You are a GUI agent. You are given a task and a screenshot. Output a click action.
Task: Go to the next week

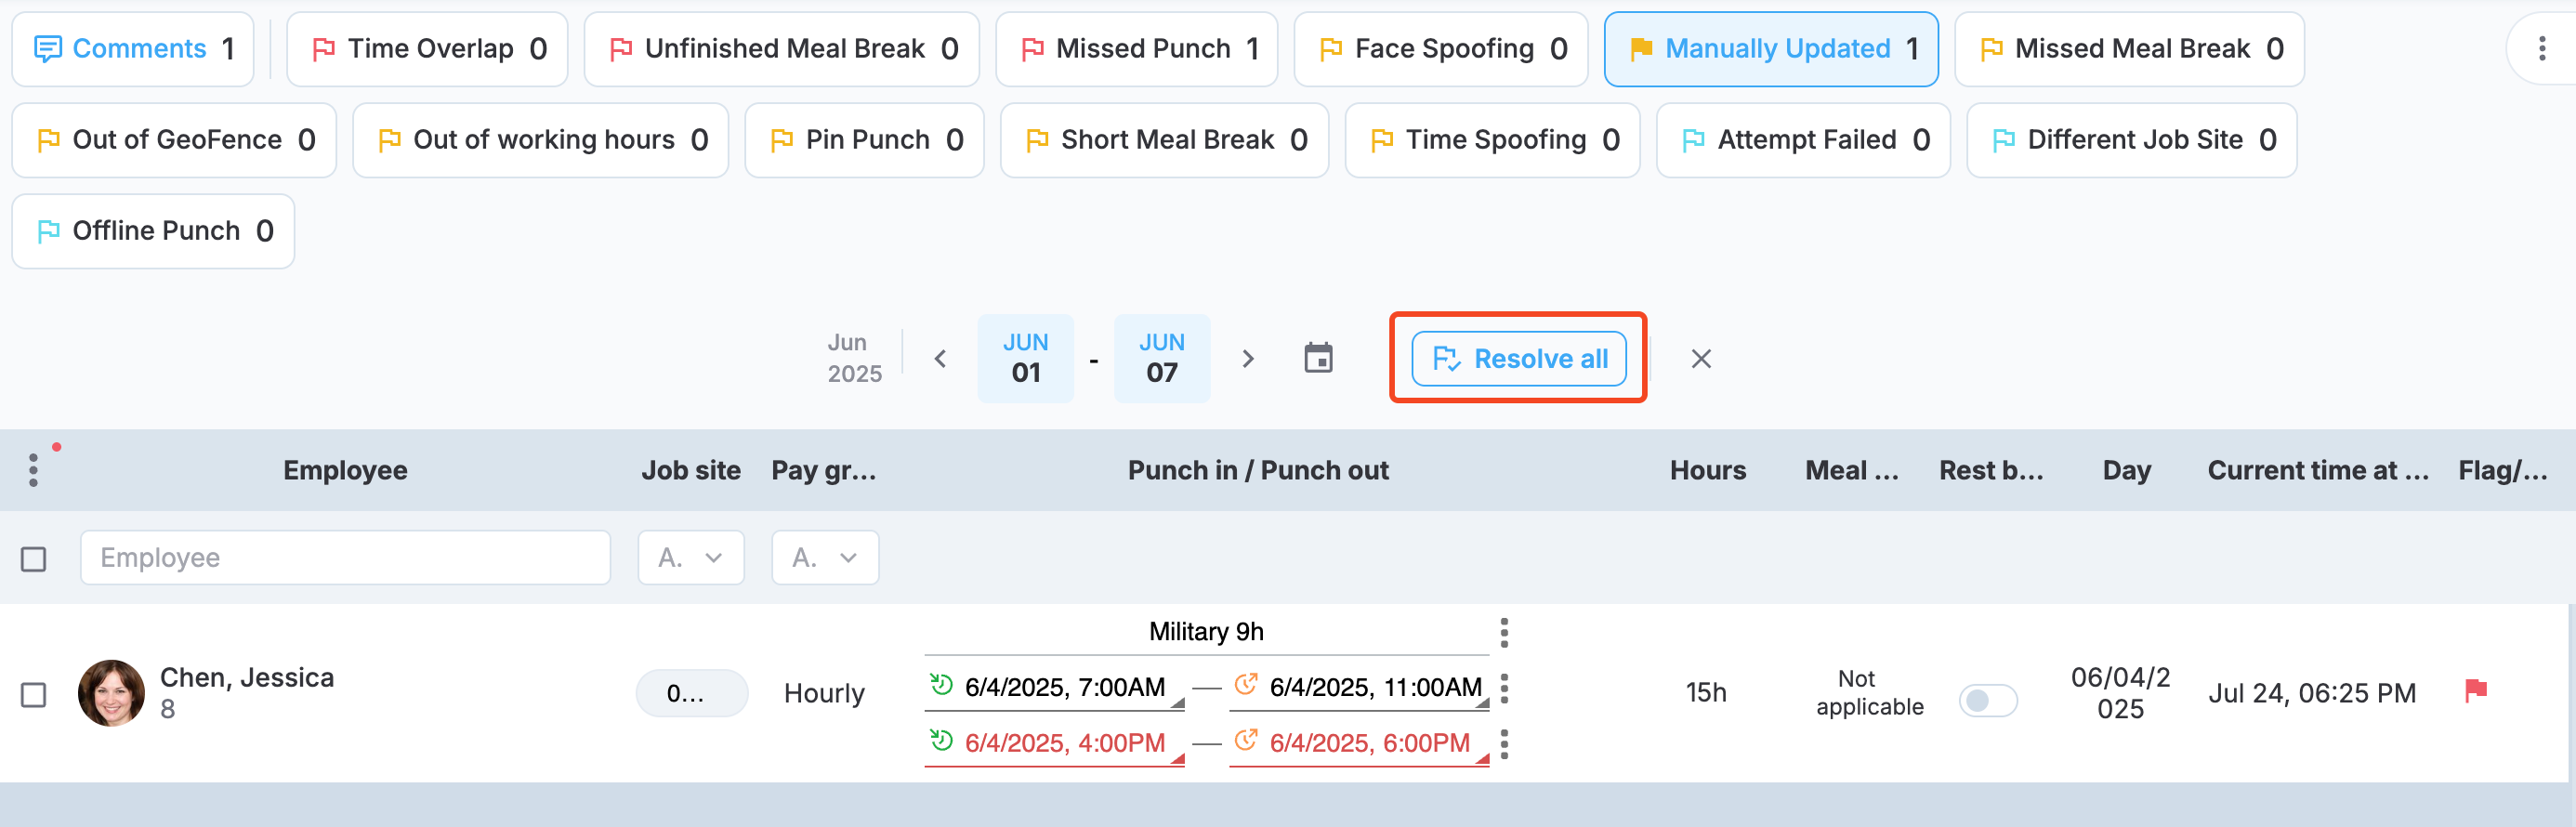coord(1247,359)
